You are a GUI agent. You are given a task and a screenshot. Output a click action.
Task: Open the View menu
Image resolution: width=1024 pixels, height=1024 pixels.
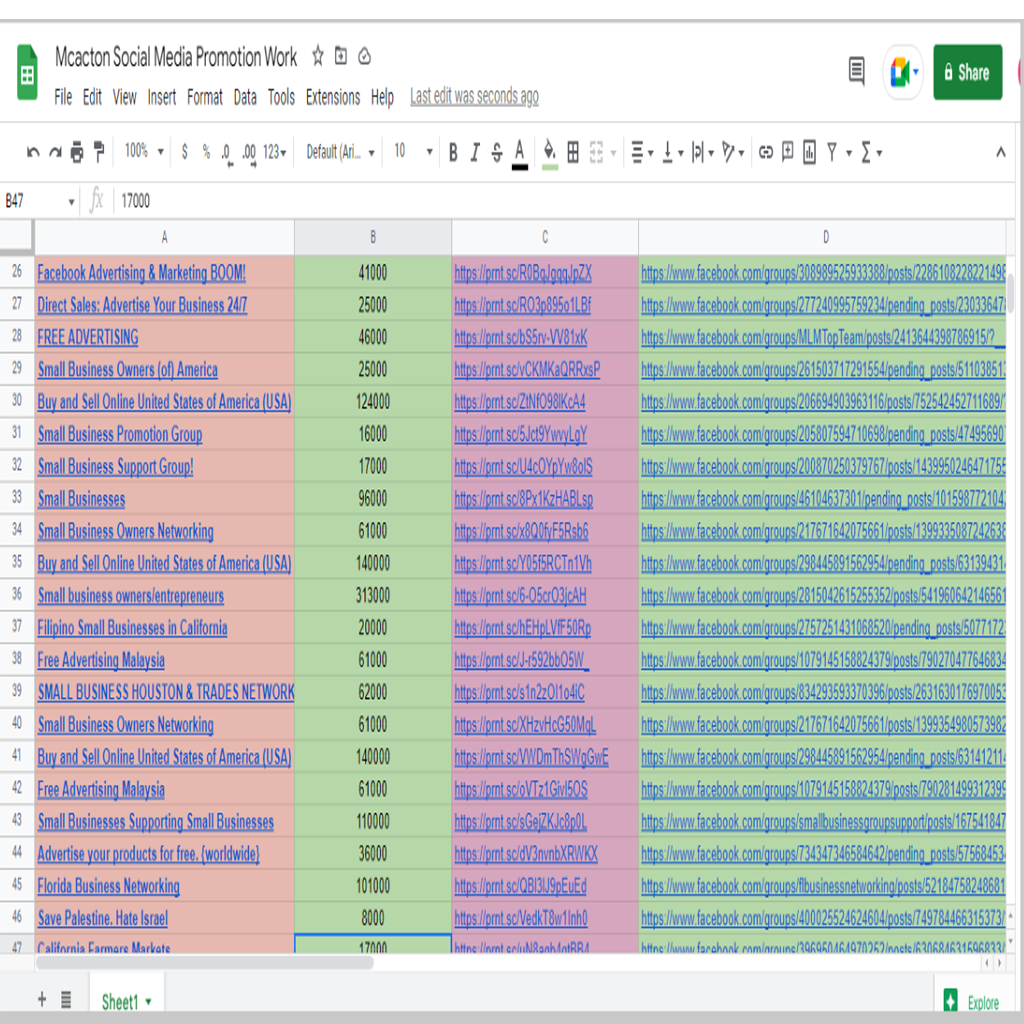point(125,97)
